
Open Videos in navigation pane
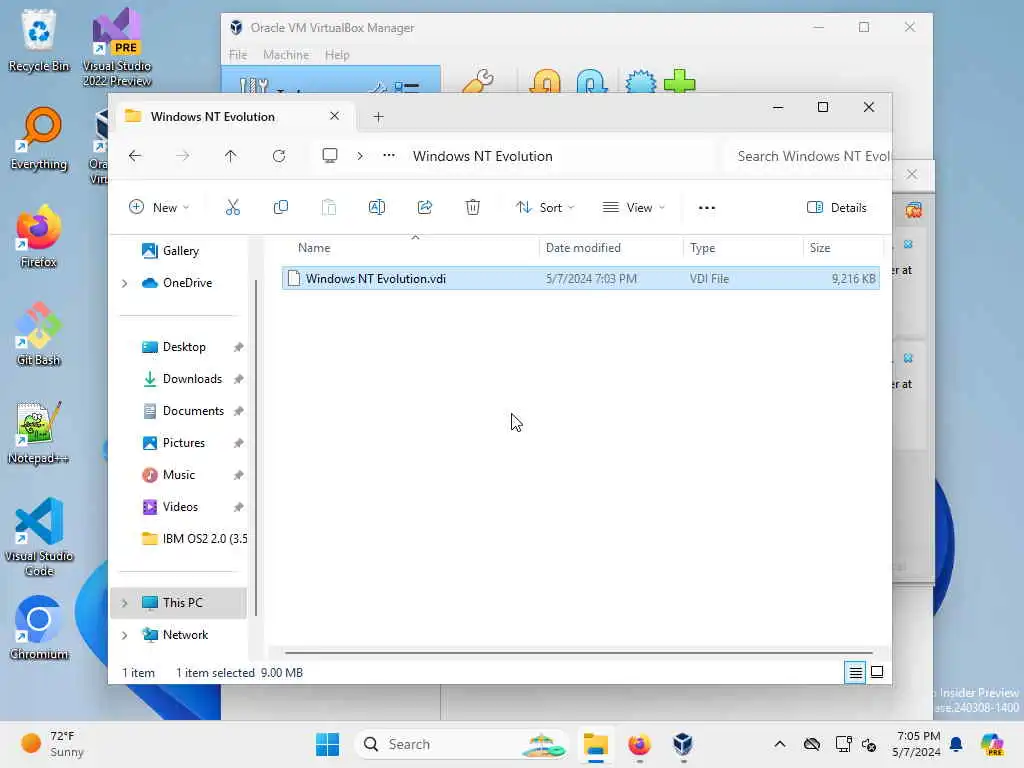point(180,507)
